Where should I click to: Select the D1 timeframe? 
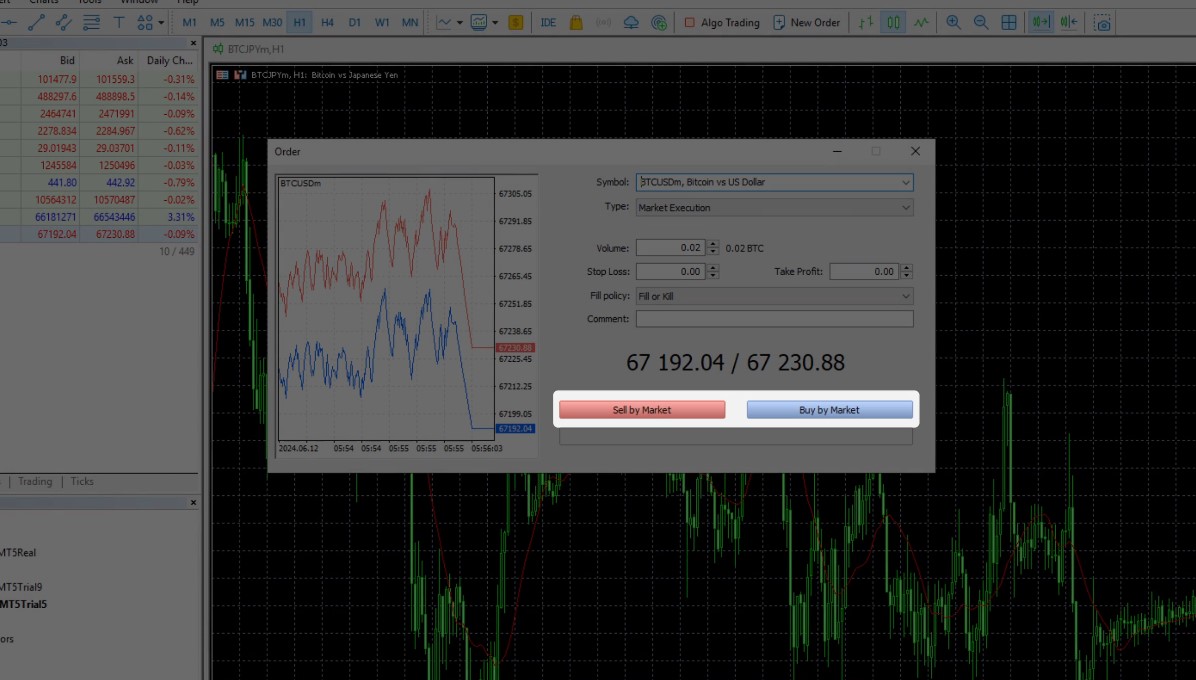pos(355,23)
